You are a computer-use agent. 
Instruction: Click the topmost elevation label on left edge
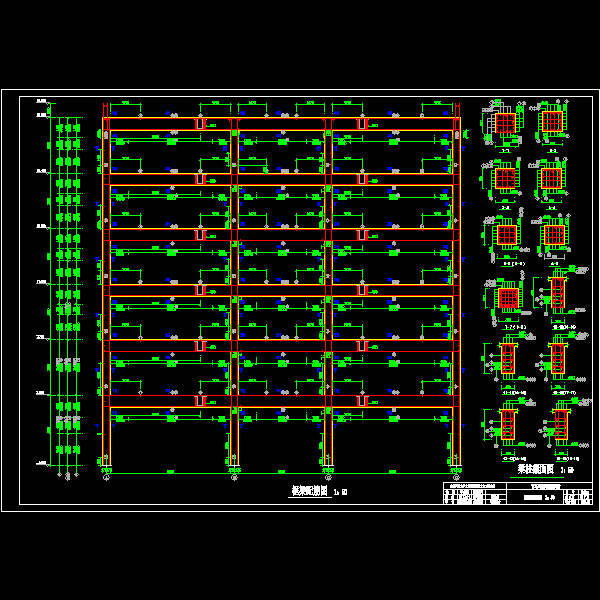[42, 101]
